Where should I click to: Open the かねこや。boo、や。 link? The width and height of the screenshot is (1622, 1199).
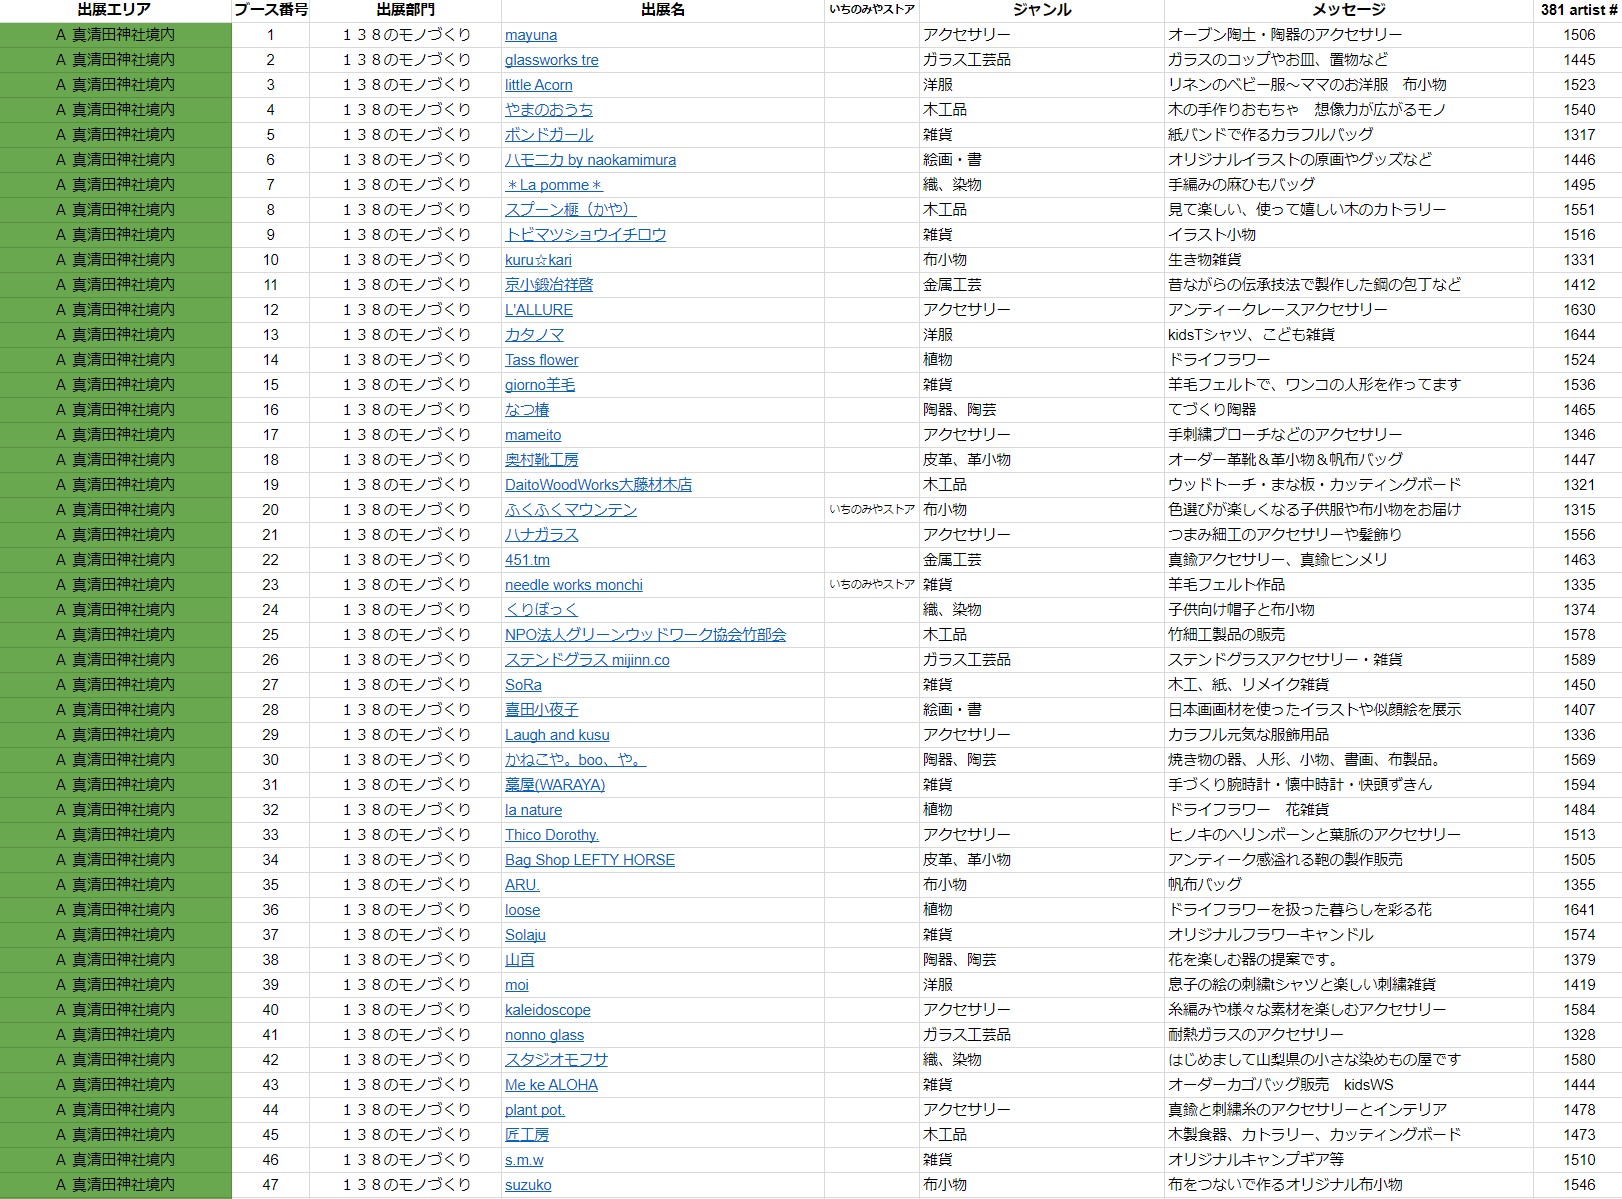[575, 760]
